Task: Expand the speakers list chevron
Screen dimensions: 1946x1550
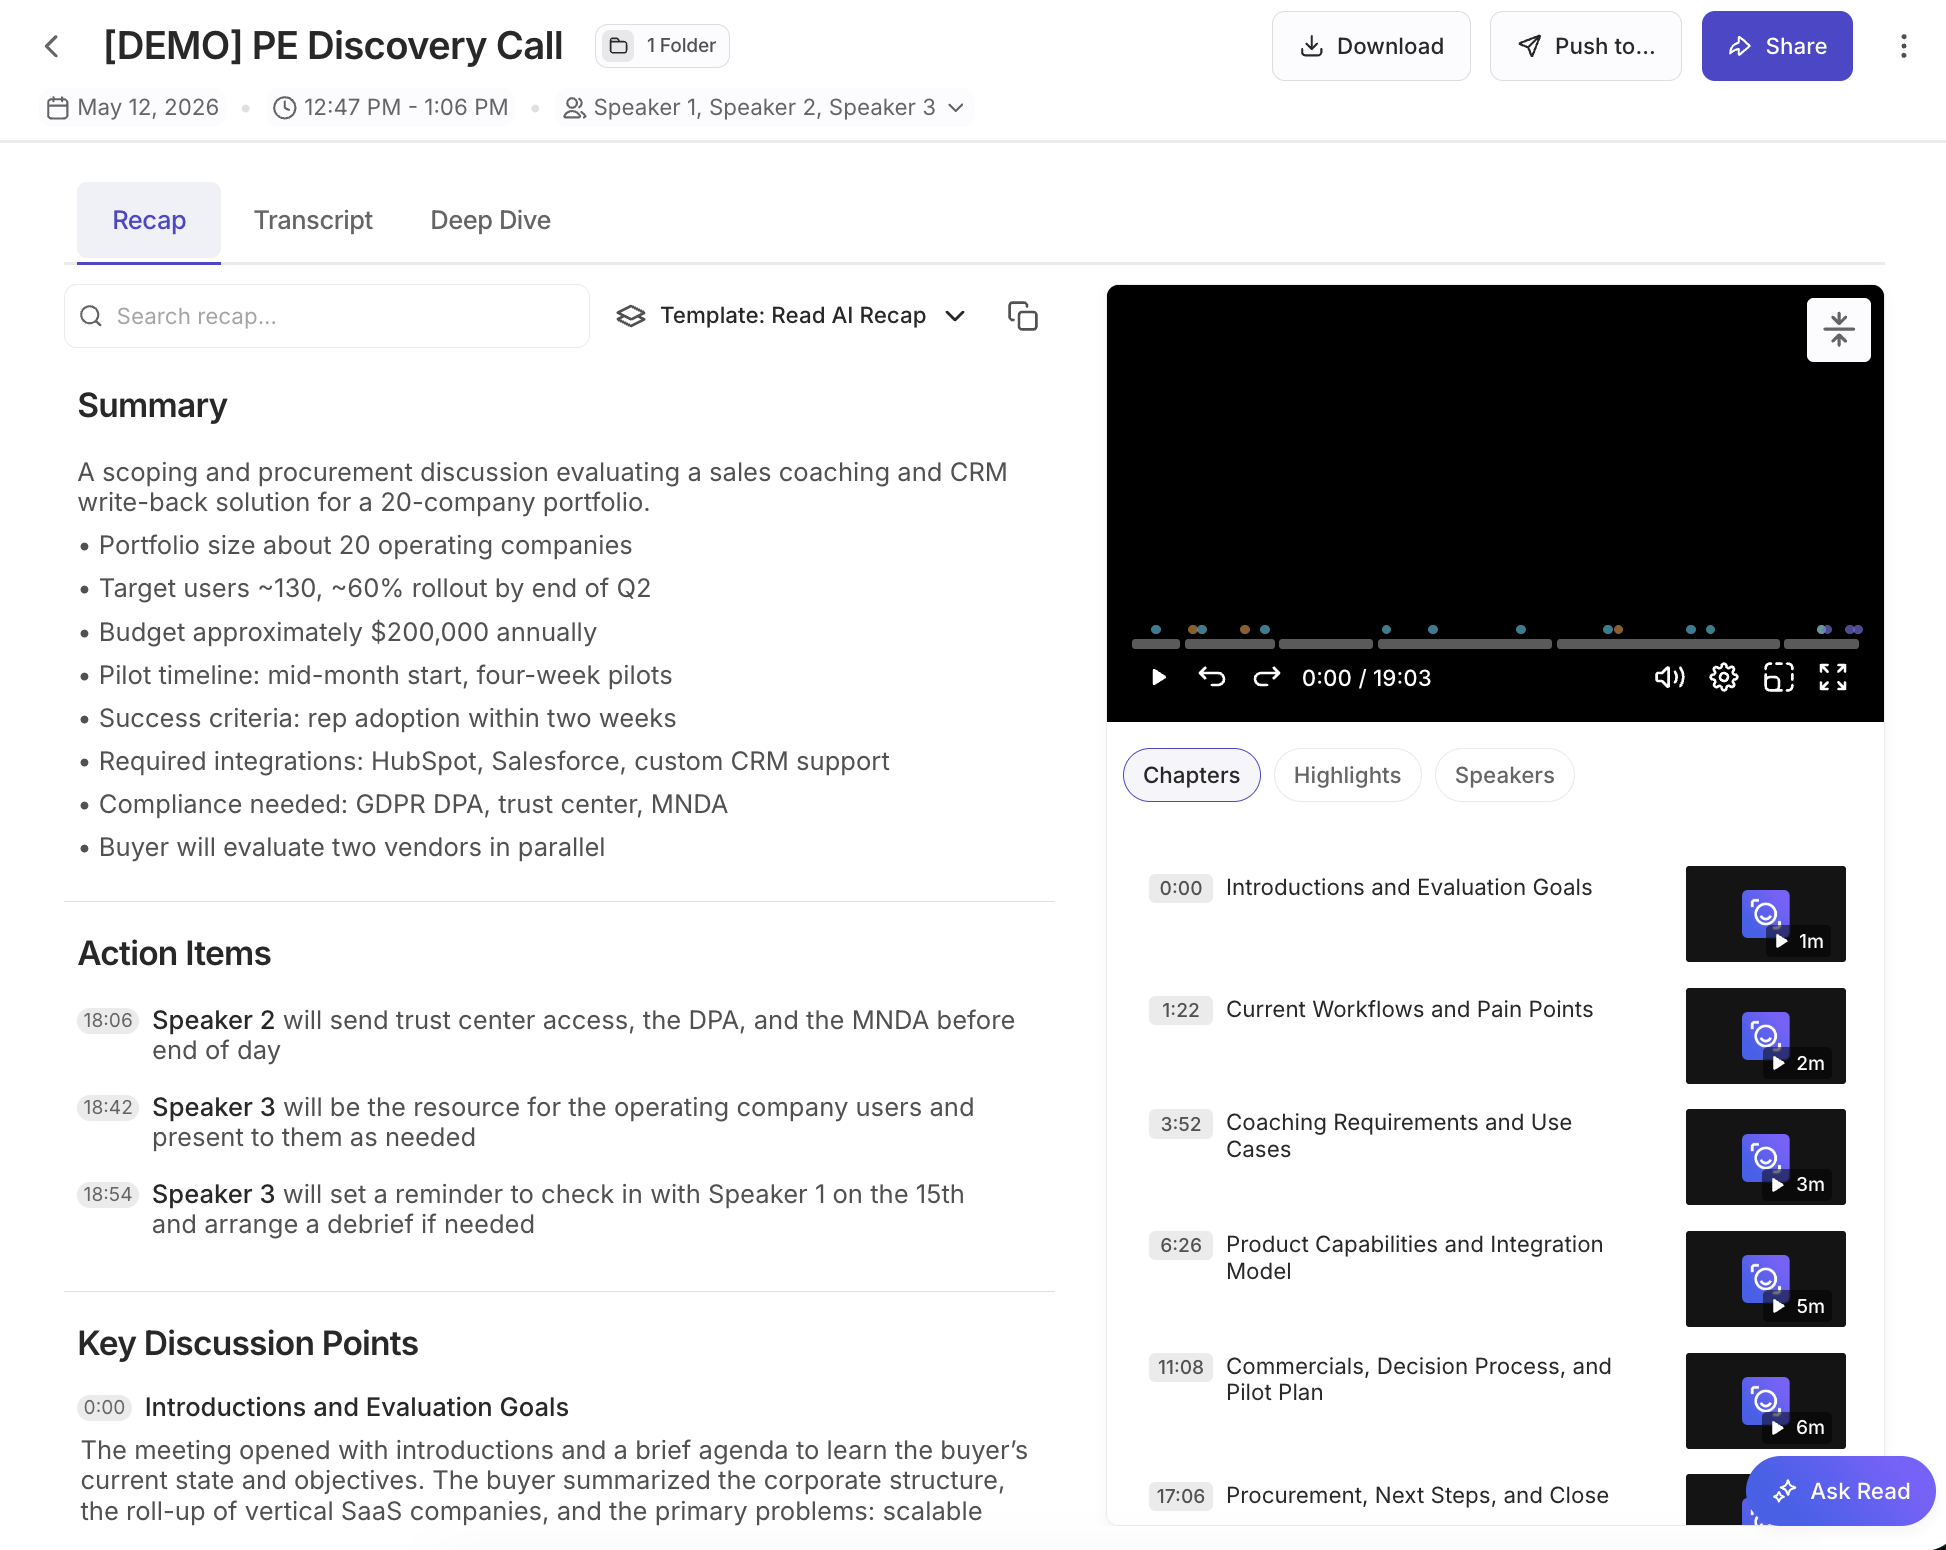Action: click(x=956, y=108)
